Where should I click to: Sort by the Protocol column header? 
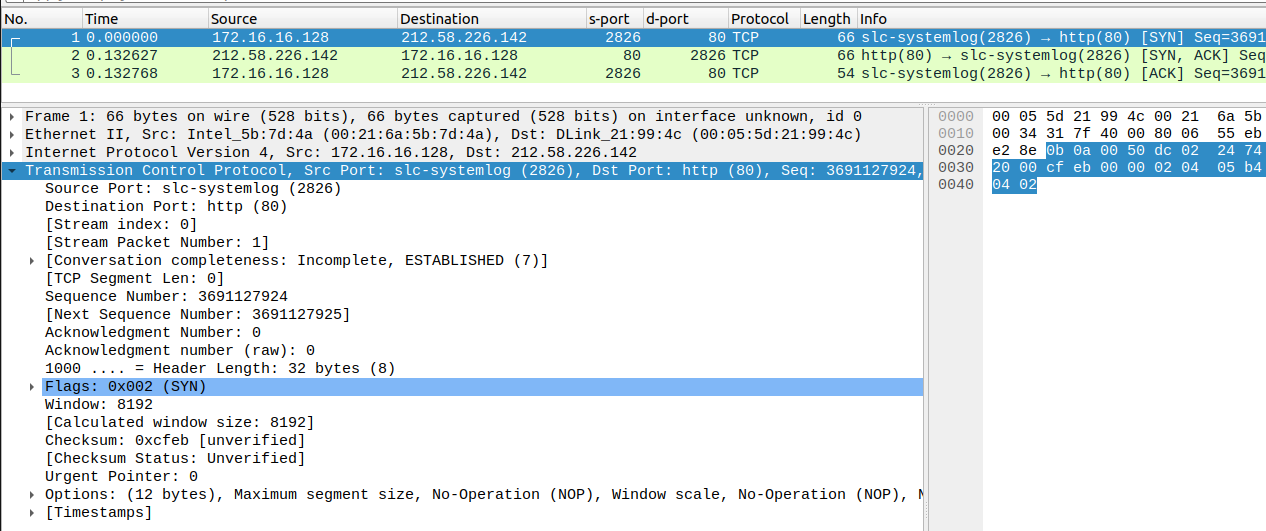click(x=762, y=19)
